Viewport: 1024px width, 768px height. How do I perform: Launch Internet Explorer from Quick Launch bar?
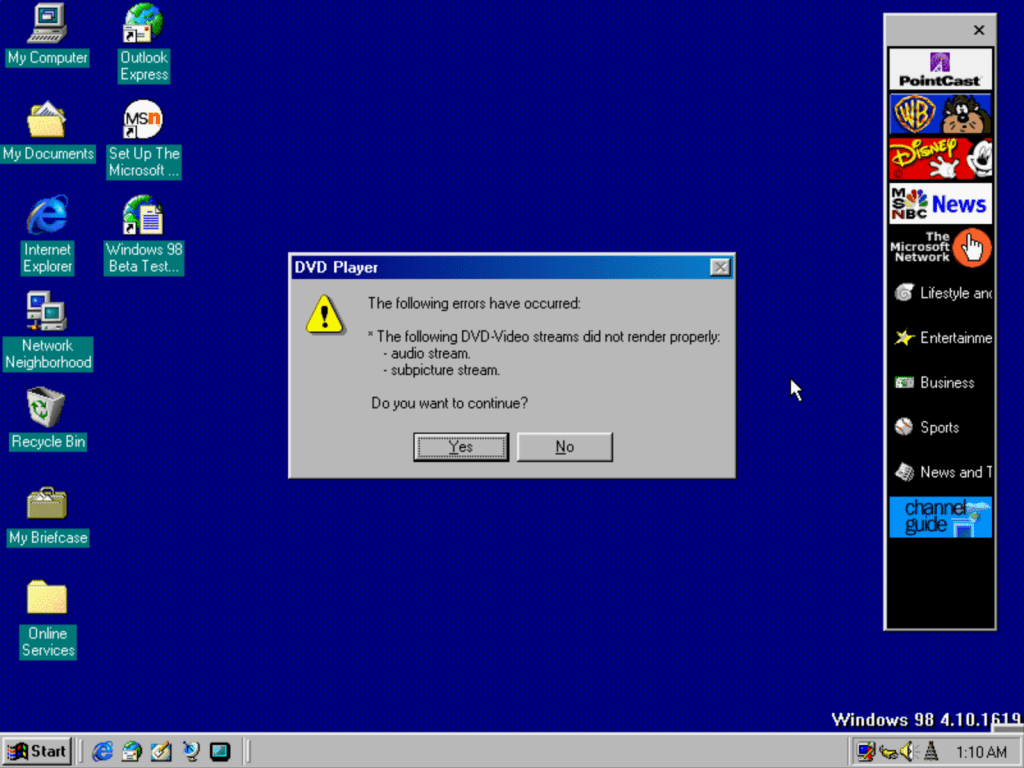(x=102, y=751)
